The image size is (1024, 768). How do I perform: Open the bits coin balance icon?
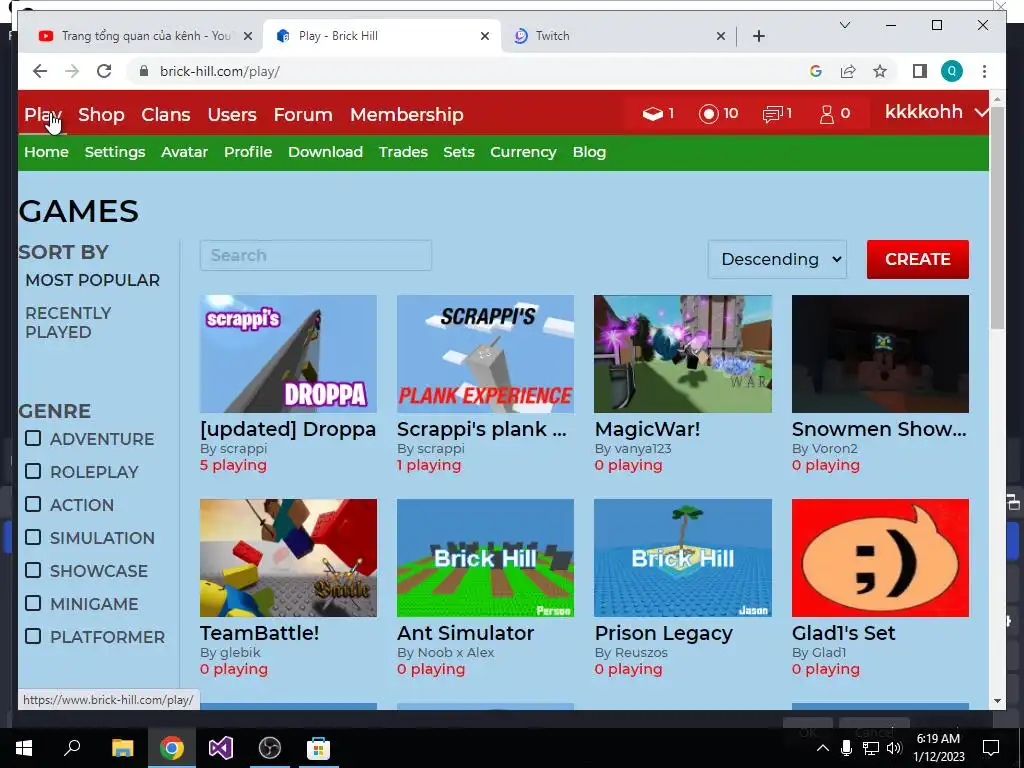click(709, 114)
